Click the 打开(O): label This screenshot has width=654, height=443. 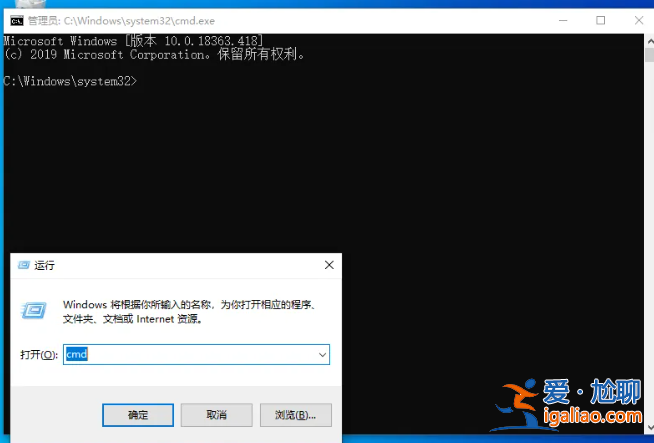click(x=39, y=355)
